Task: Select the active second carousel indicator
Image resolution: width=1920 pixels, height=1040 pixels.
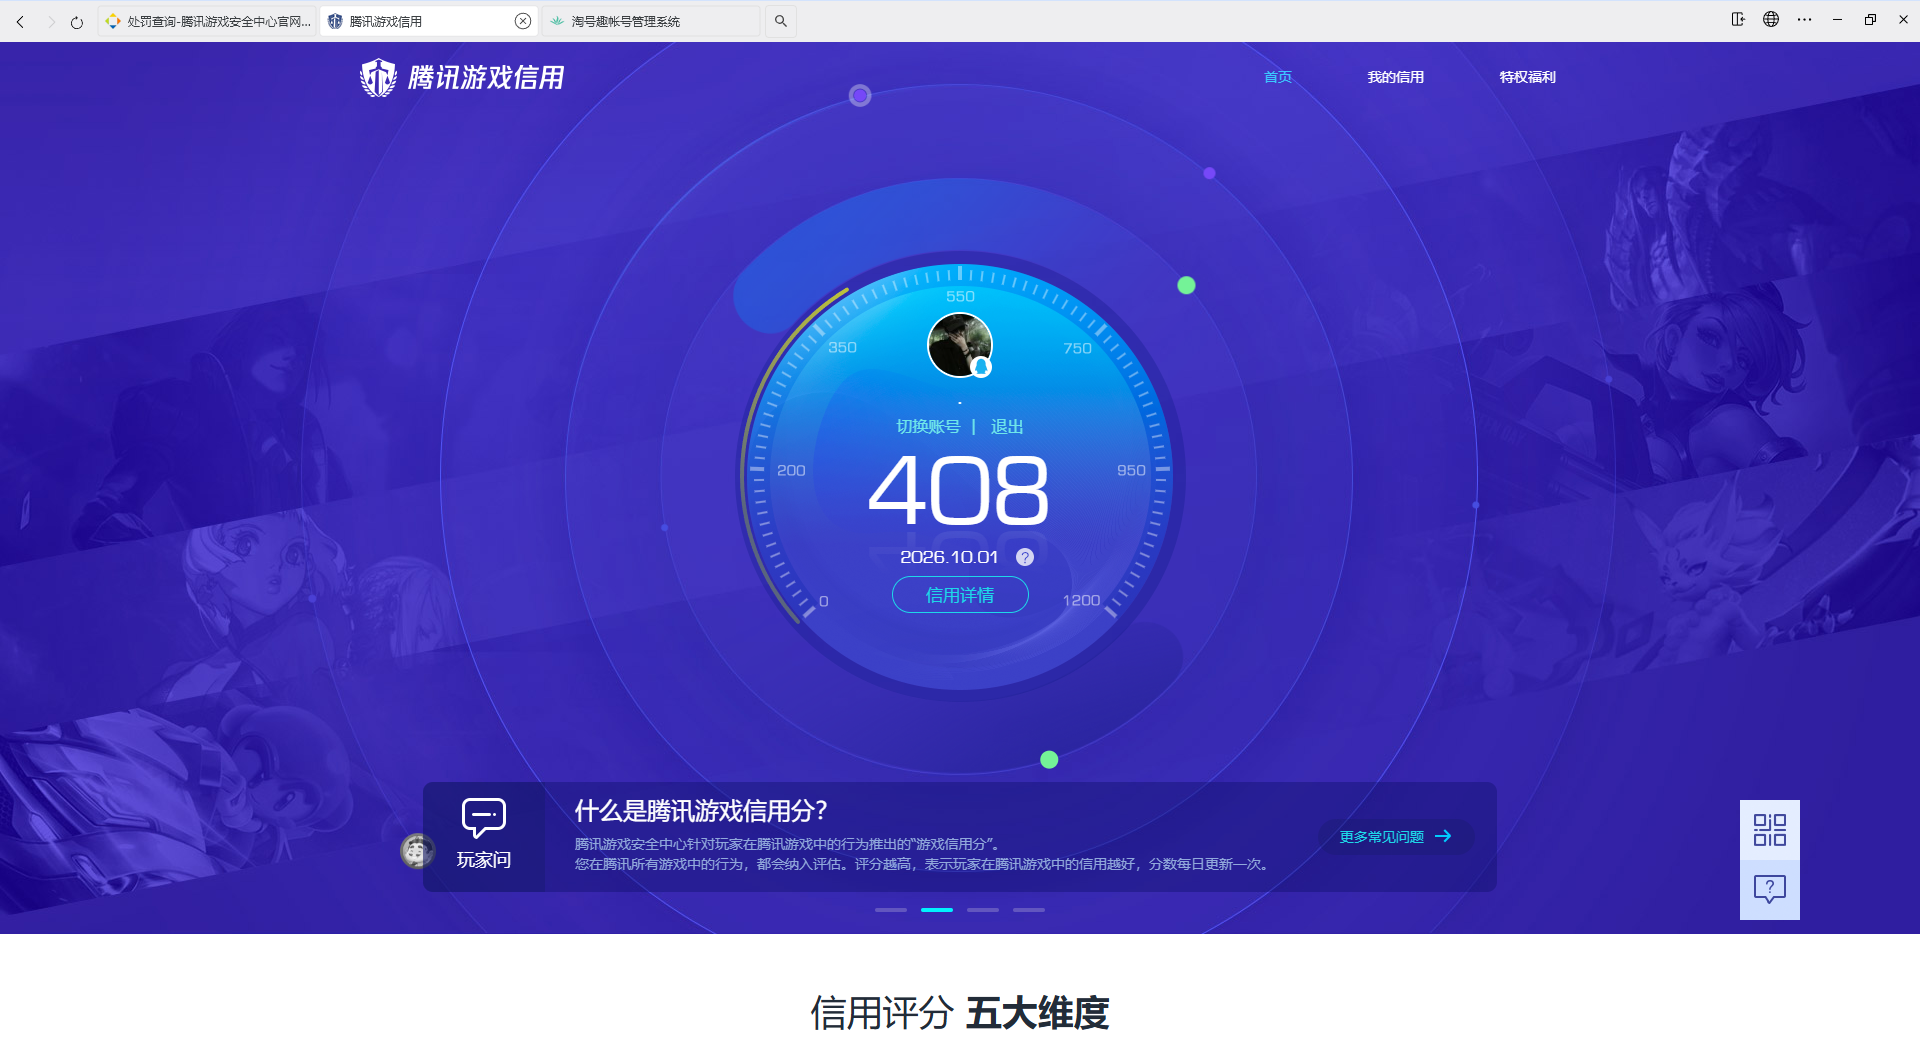Action: point(937,910)
